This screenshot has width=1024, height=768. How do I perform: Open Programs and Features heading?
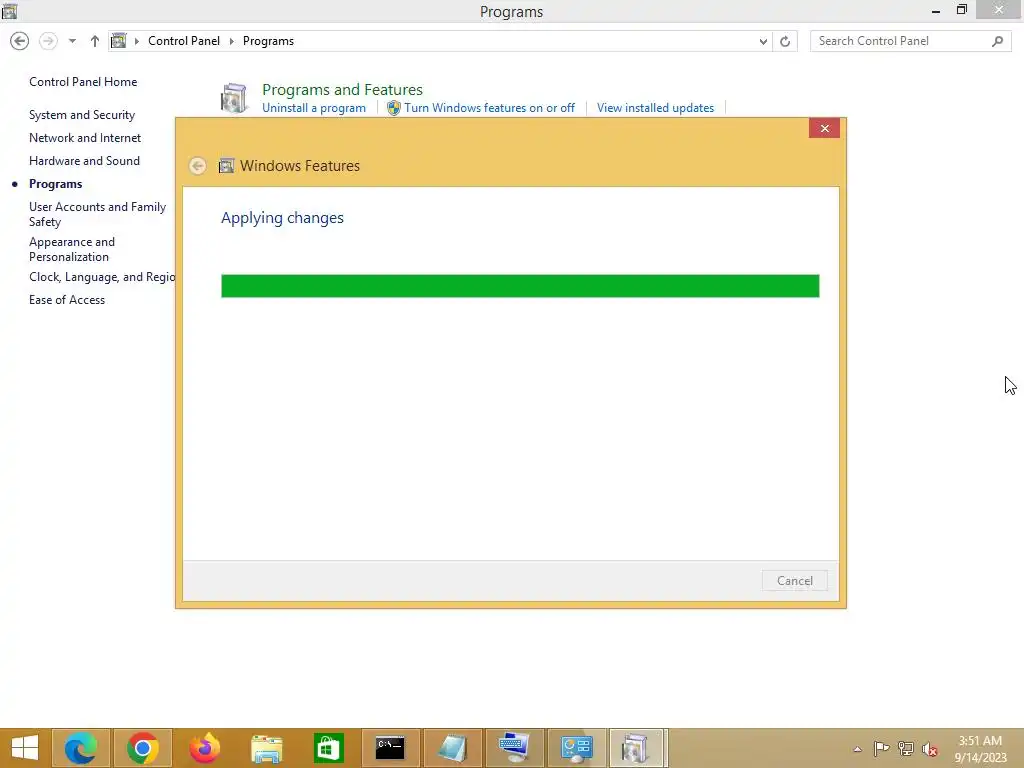(342, 89)
